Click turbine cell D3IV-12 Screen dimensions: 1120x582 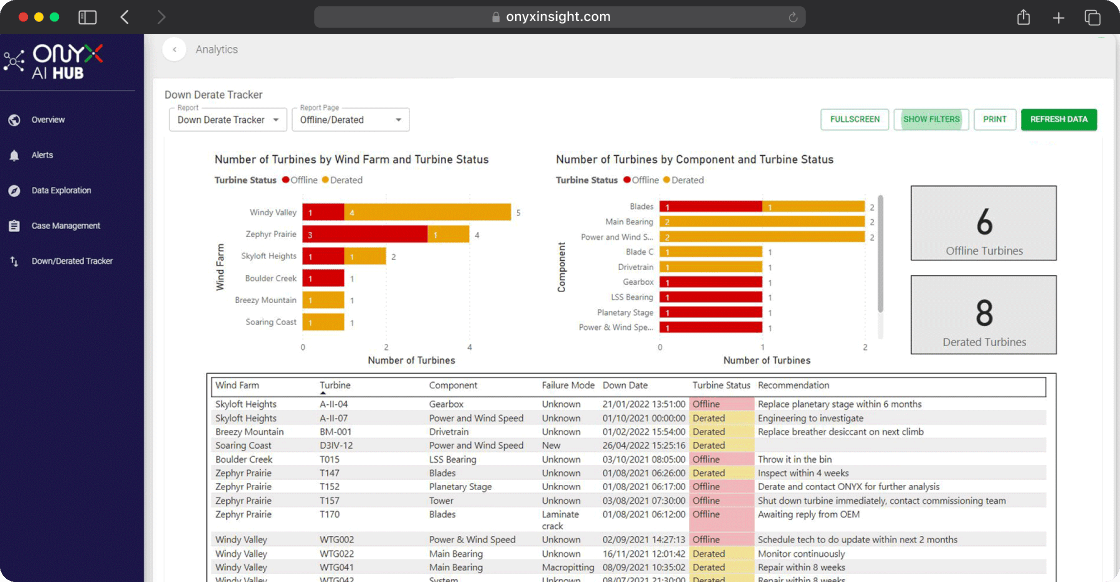(336, 446)
